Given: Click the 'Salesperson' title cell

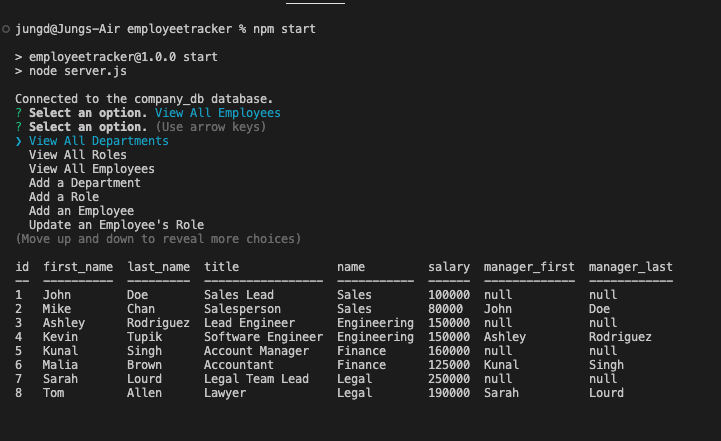Looking at the screenshot, I should pyautogui.click(x=242, y=309).
